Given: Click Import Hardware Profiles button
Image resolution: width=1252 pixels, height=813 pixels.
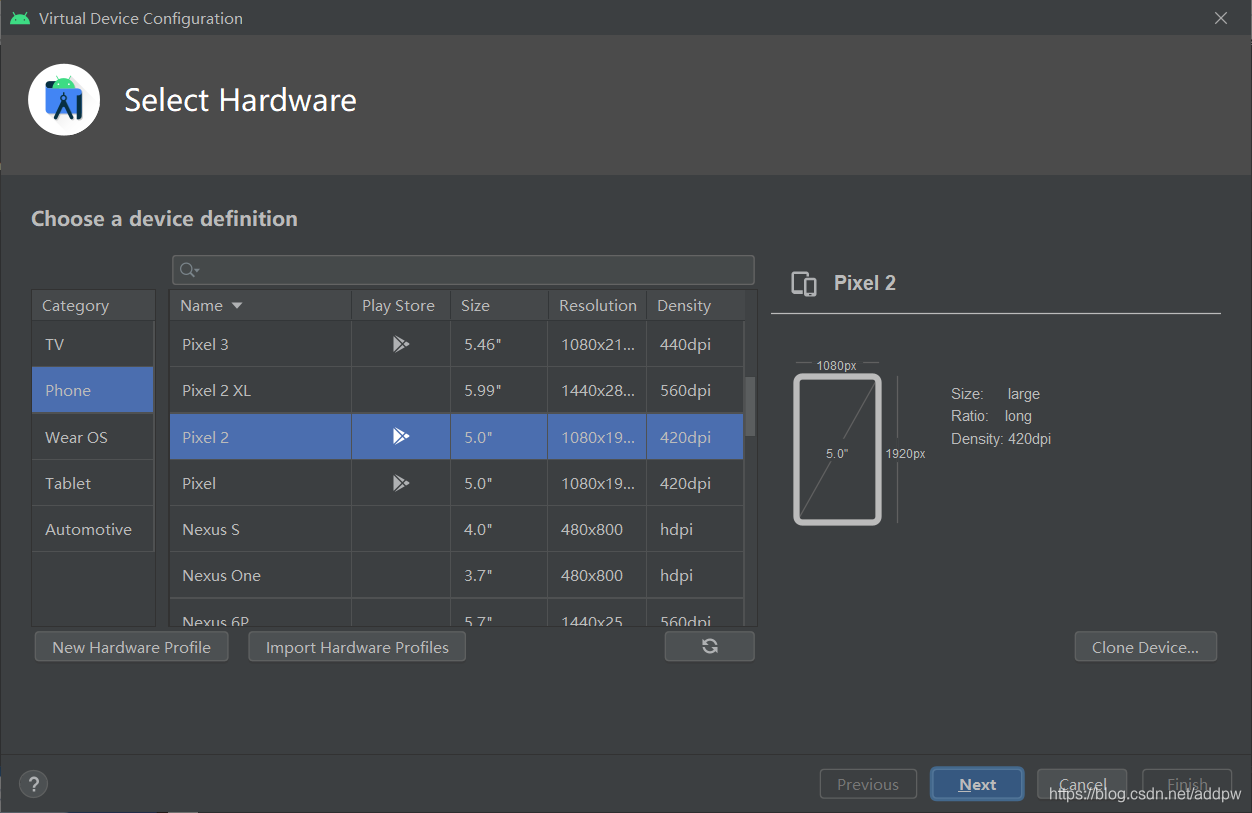Looking at the screenshot, I should pyautogui.click(x=357, y=647).
